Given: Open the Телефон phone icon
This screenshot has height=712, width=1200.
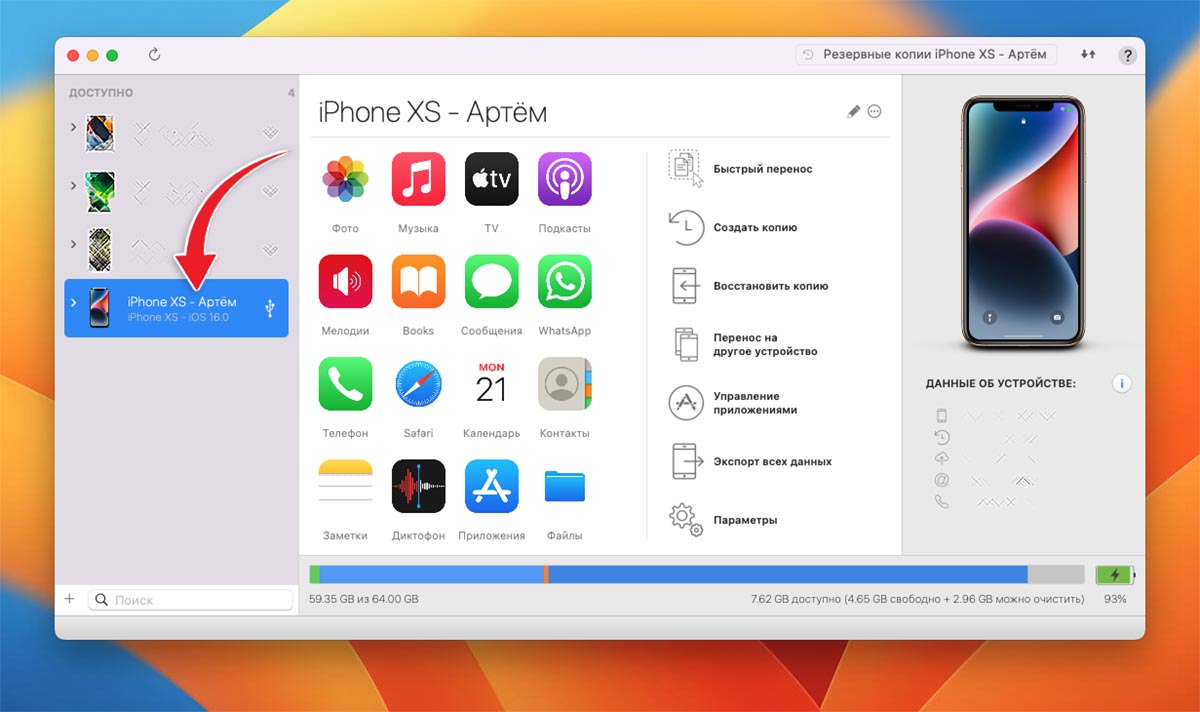Looking at the screenshot, I should [345, 384].
